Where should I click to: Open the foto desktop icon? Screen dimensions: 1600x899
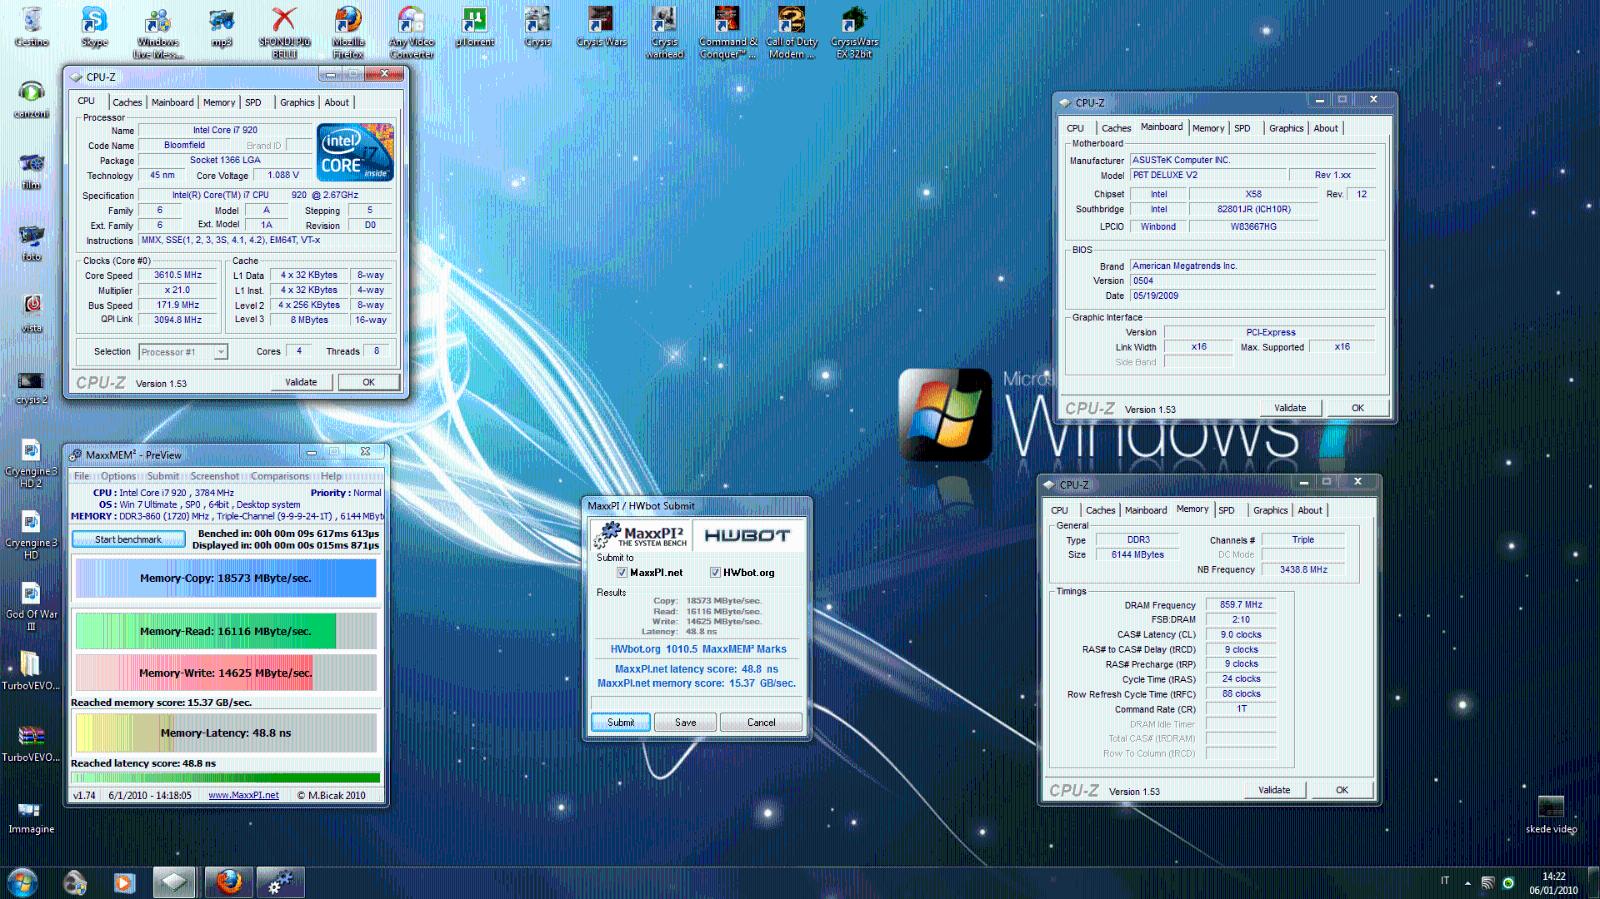(x=32, y=242)
